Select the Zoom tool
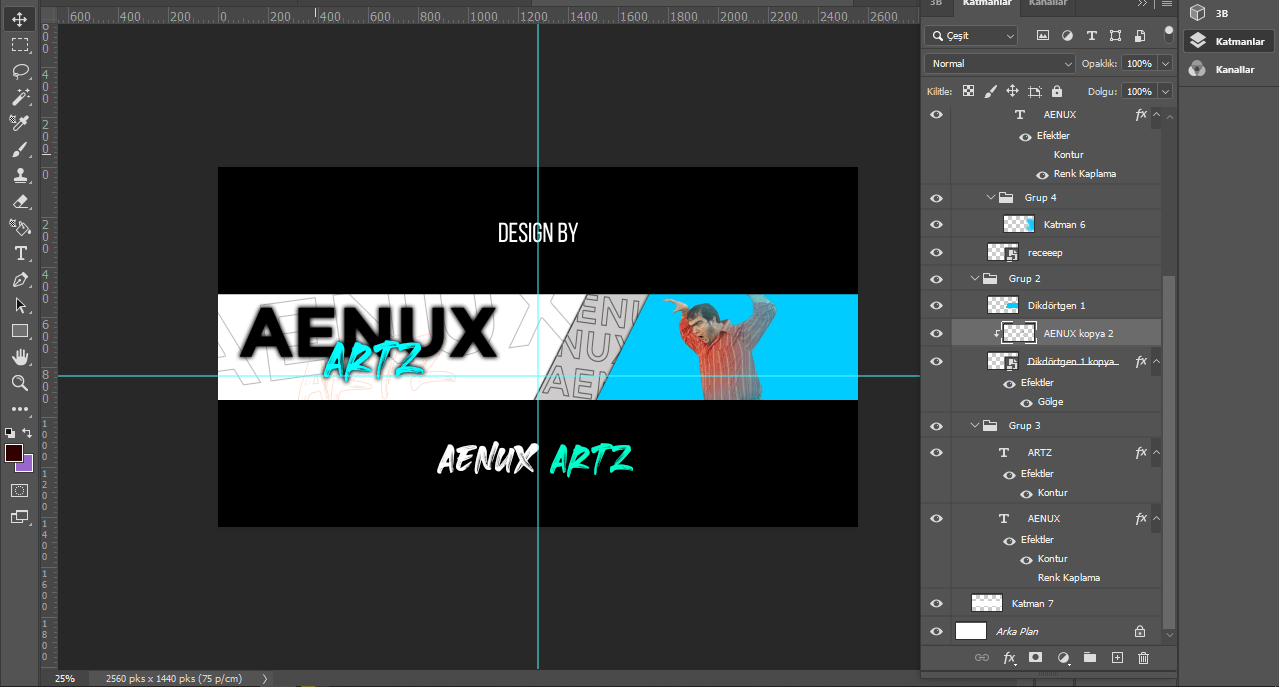 tap(20, 383)
